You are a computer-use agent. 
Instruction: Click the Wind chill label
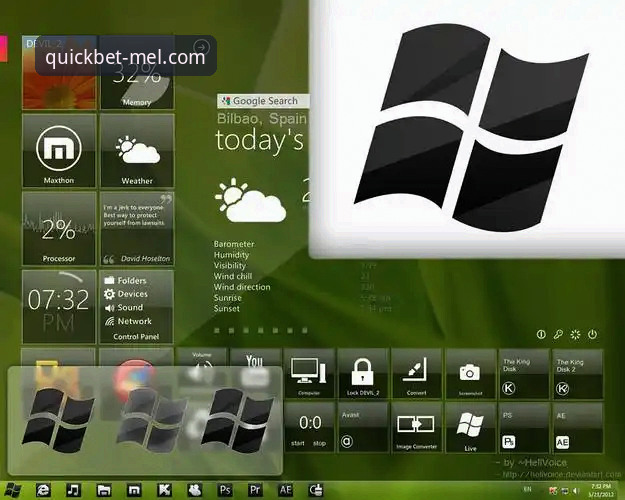pos(233,276)
